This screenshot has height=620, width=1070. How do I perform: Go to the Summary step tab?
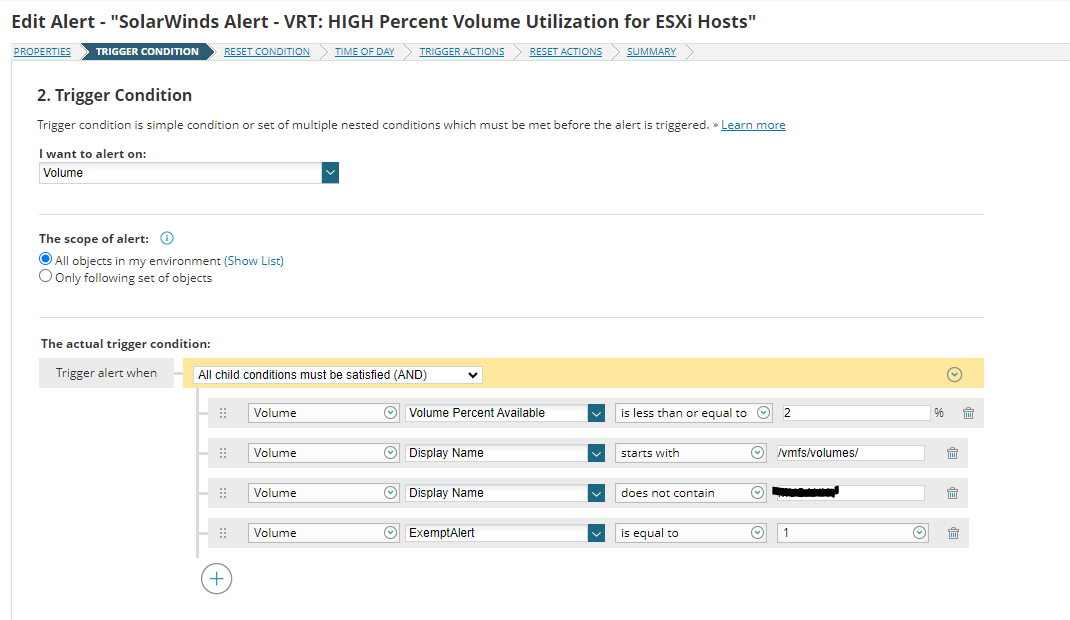[652, 51]
